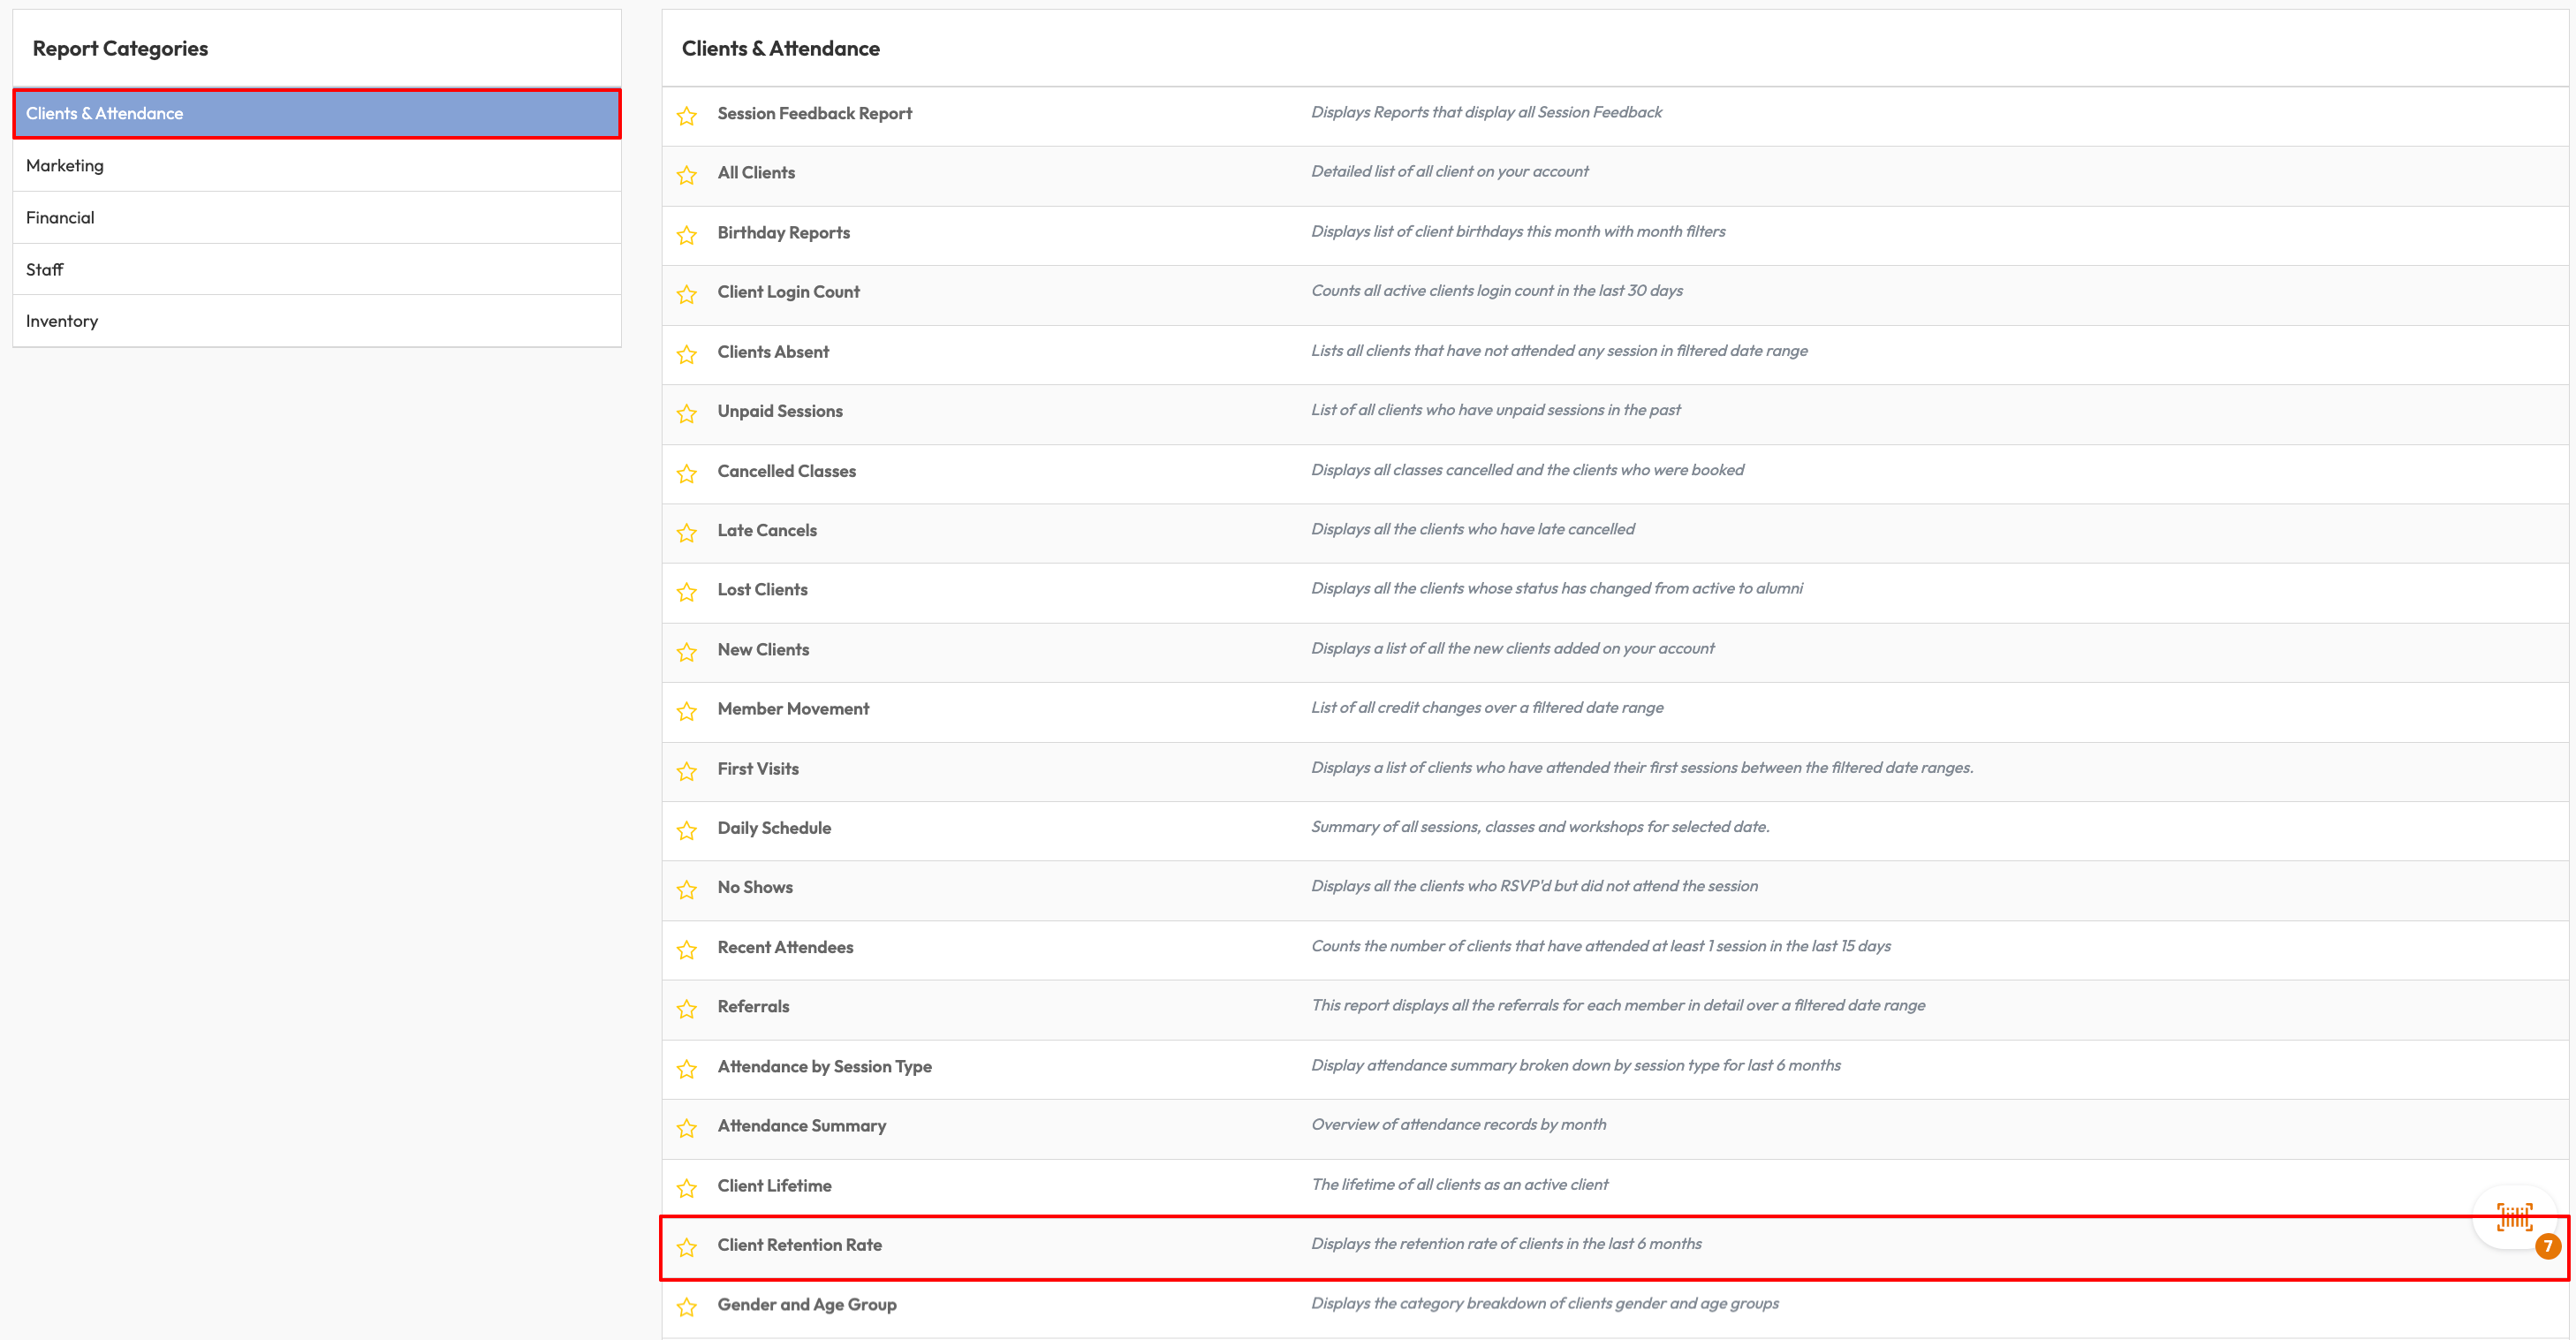The height and width of the screenshot is (1340, 2576).
Task: Toggle star beside Gender and Age Group
Action: pos(686,1307)
